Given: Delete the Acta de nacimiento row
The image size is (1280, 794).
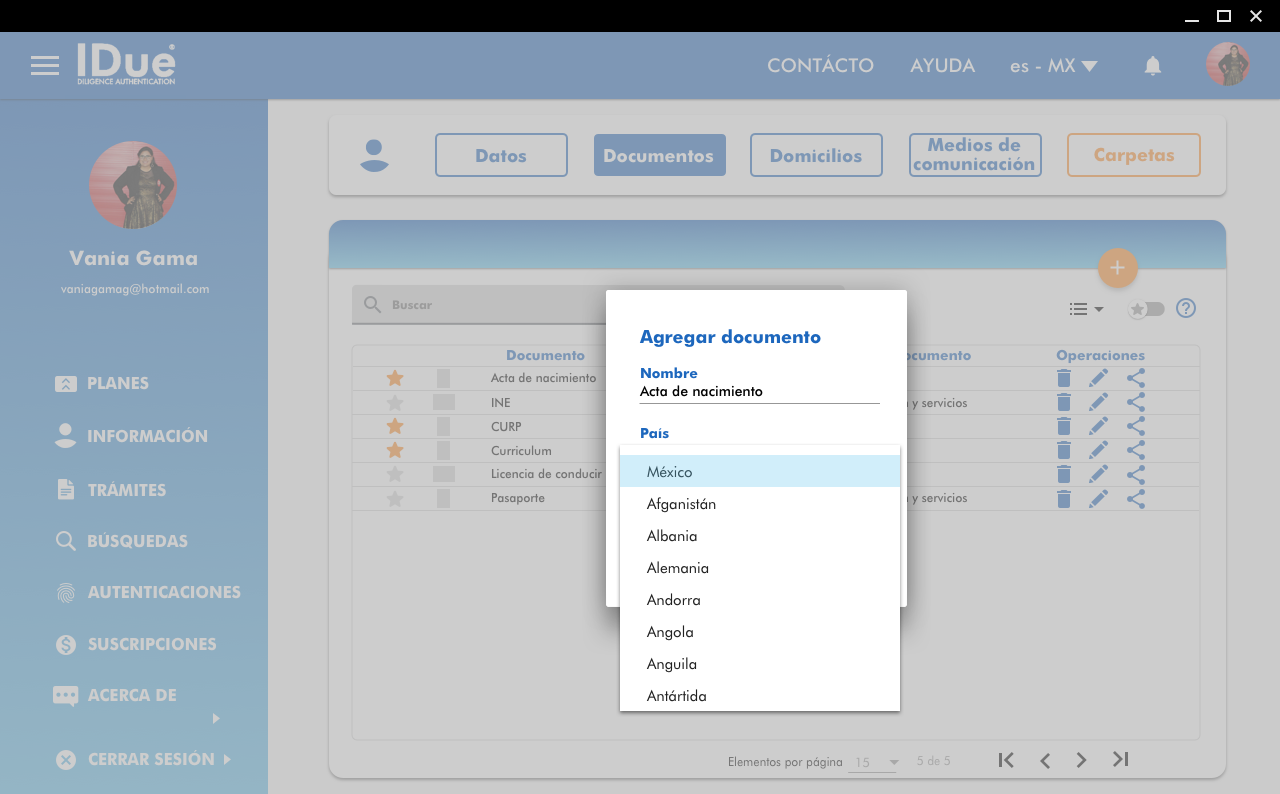Looking at the screenshot, I should pos(1064,378).
